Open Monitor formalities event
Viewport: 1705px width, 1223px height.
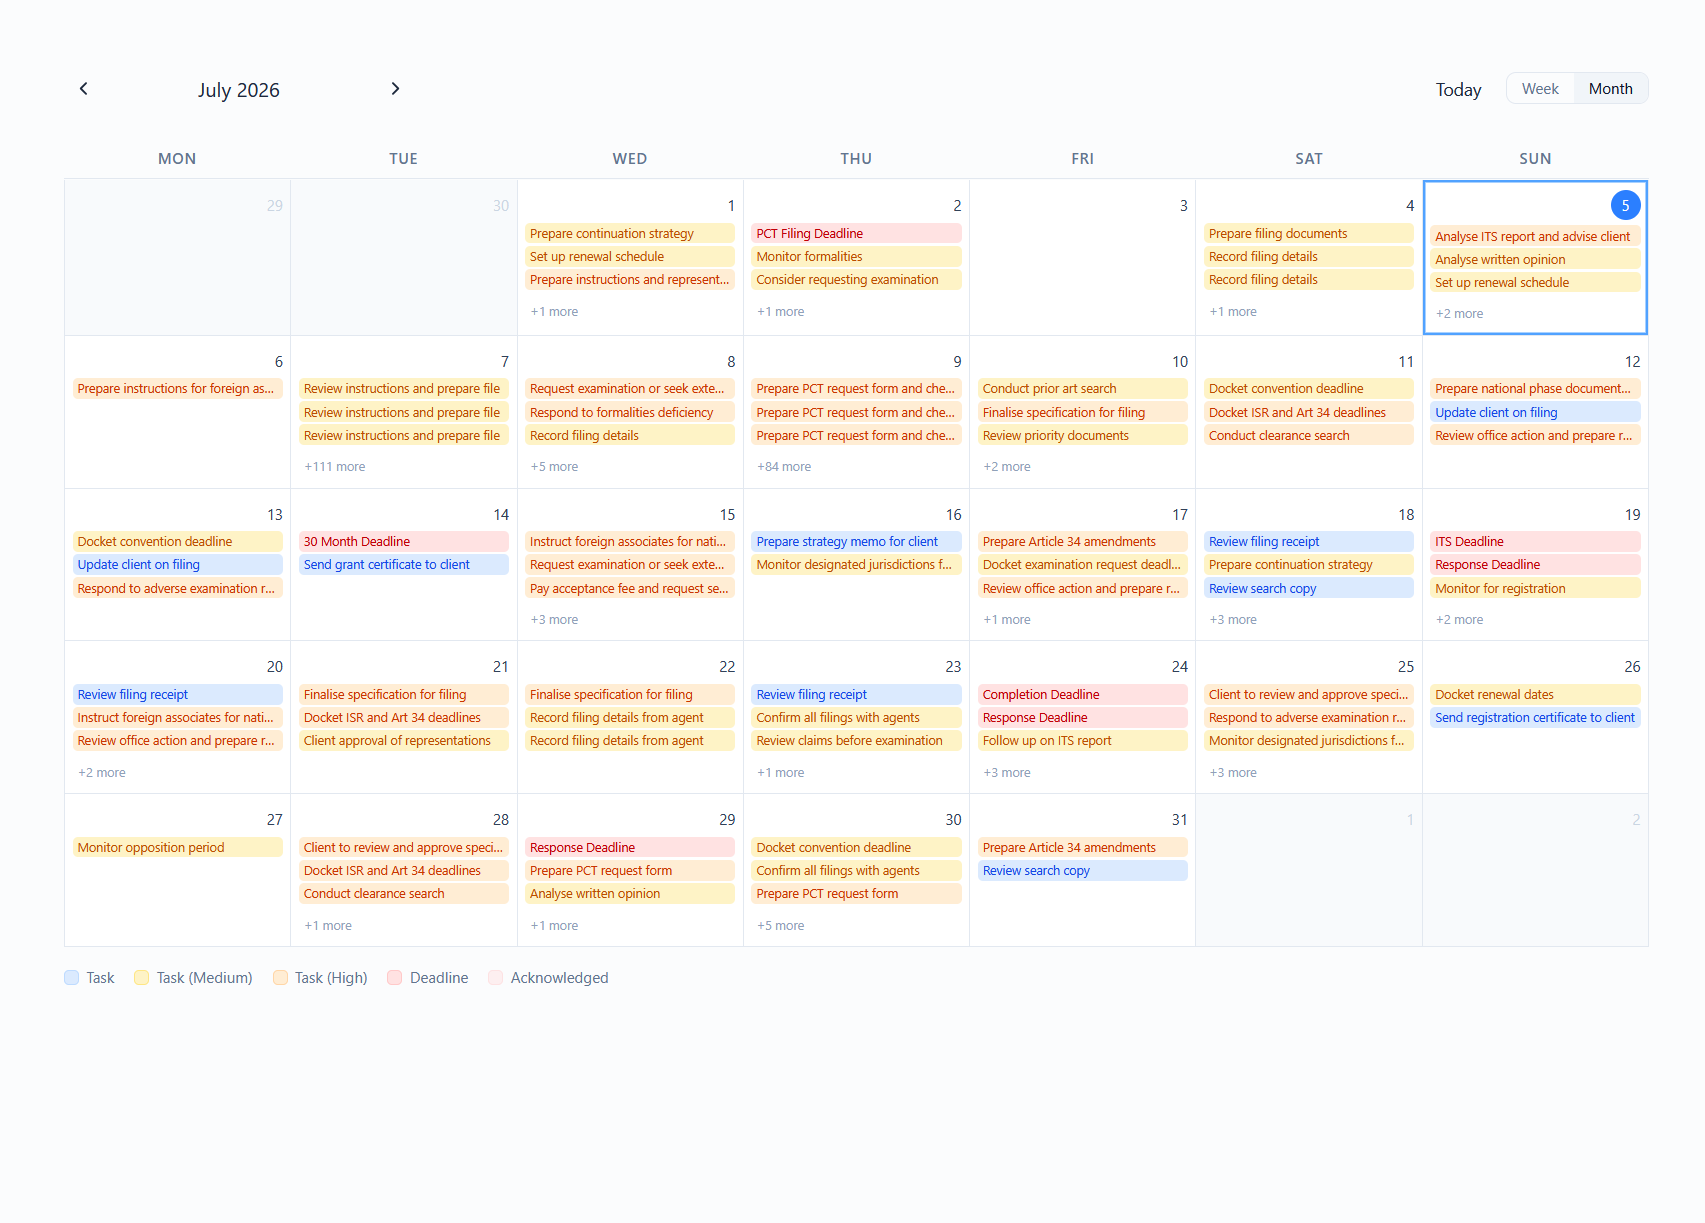pos(856,257)
